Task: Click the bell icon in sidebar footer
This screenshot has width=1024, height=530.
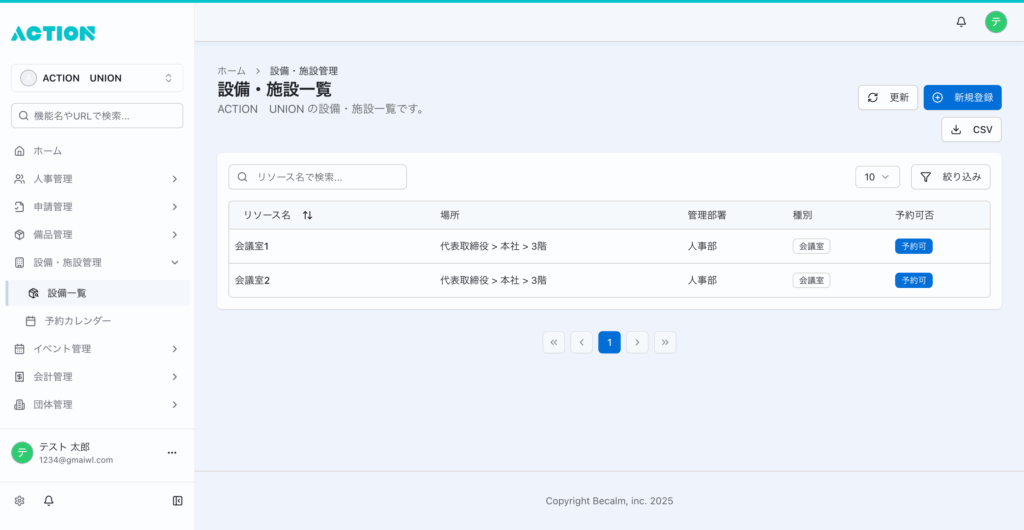Action: tap(48, 500)
